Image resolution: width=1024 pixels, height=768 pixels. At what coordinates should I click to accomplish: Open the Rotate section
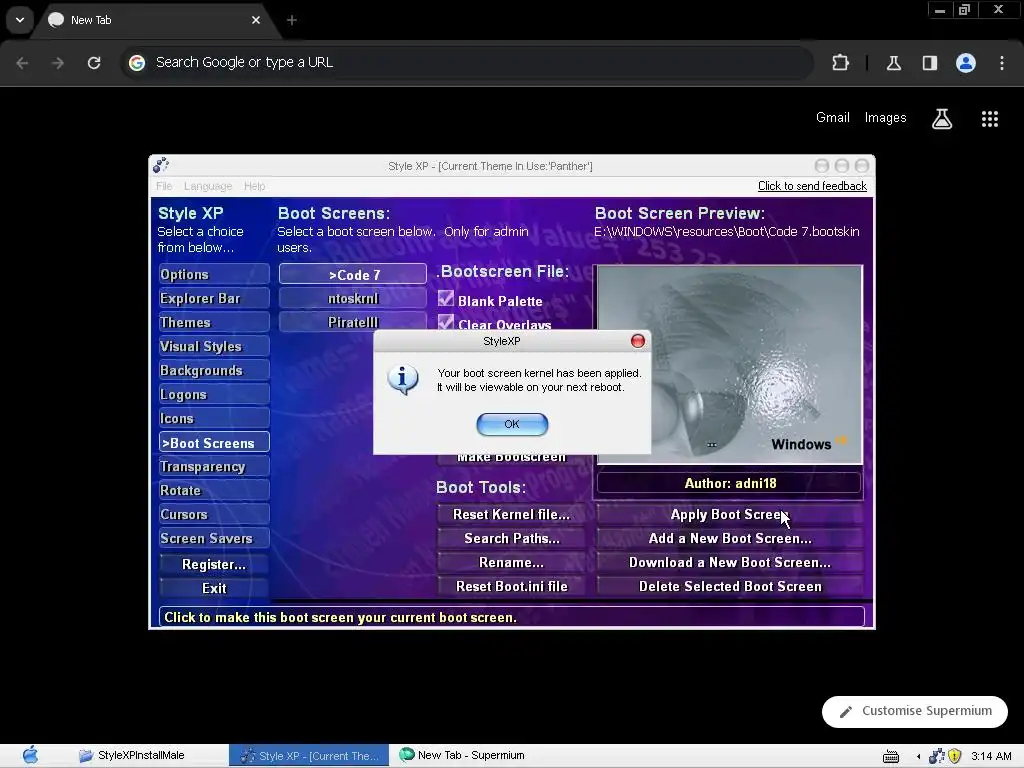[x=214, y=490]
